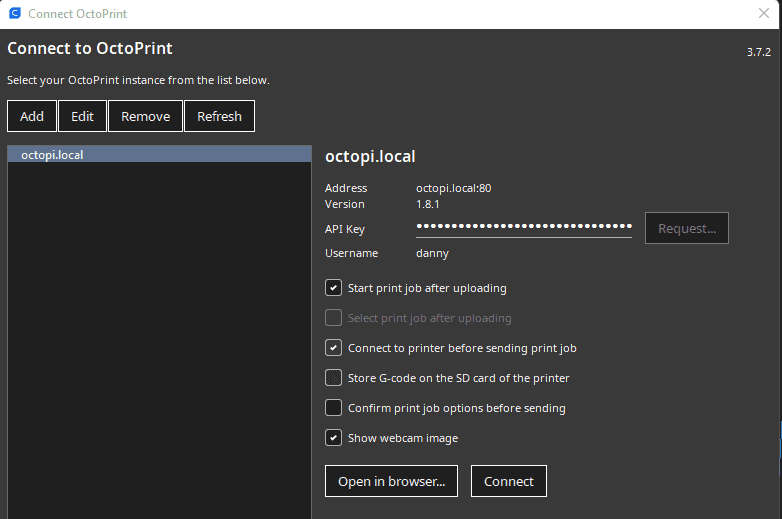Click the octopi.local details heading

370,157
